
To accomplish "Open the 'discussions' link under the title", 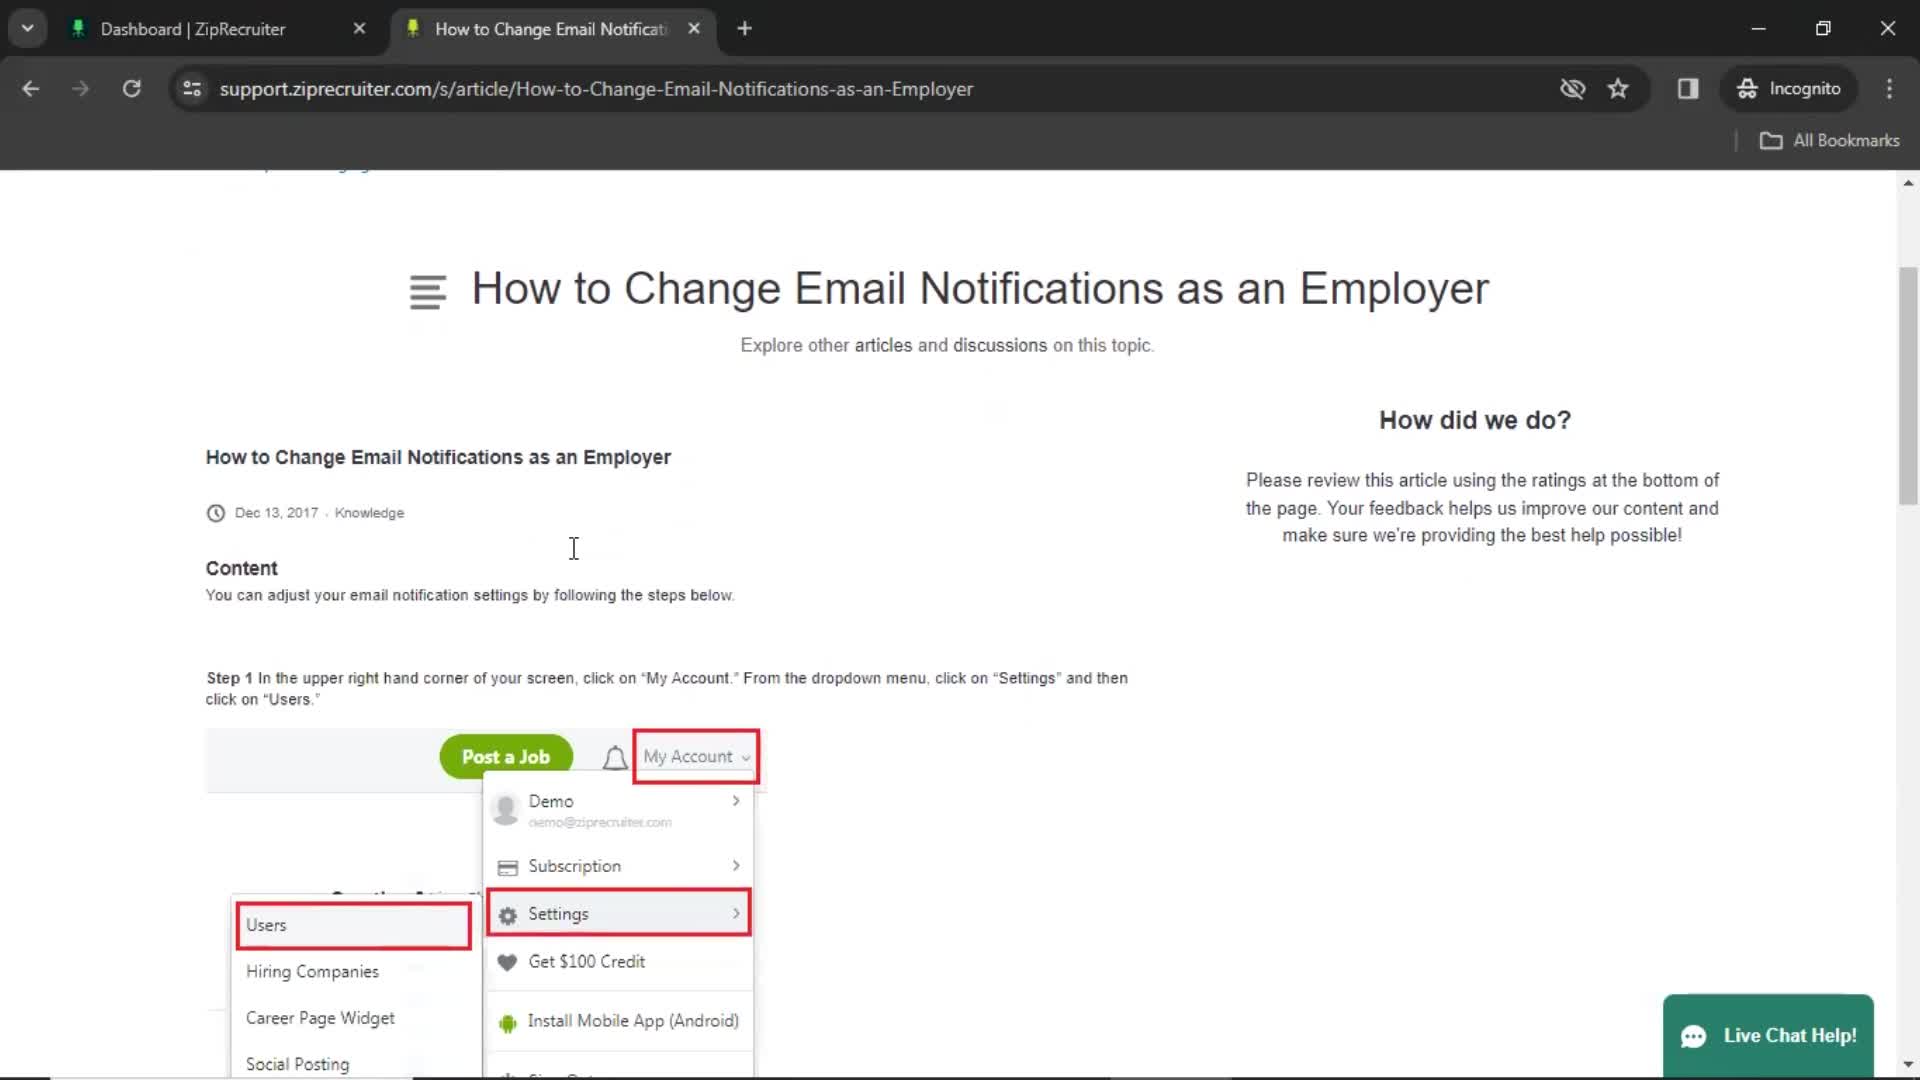I will pyautogui.click(x=1000, y=345).
